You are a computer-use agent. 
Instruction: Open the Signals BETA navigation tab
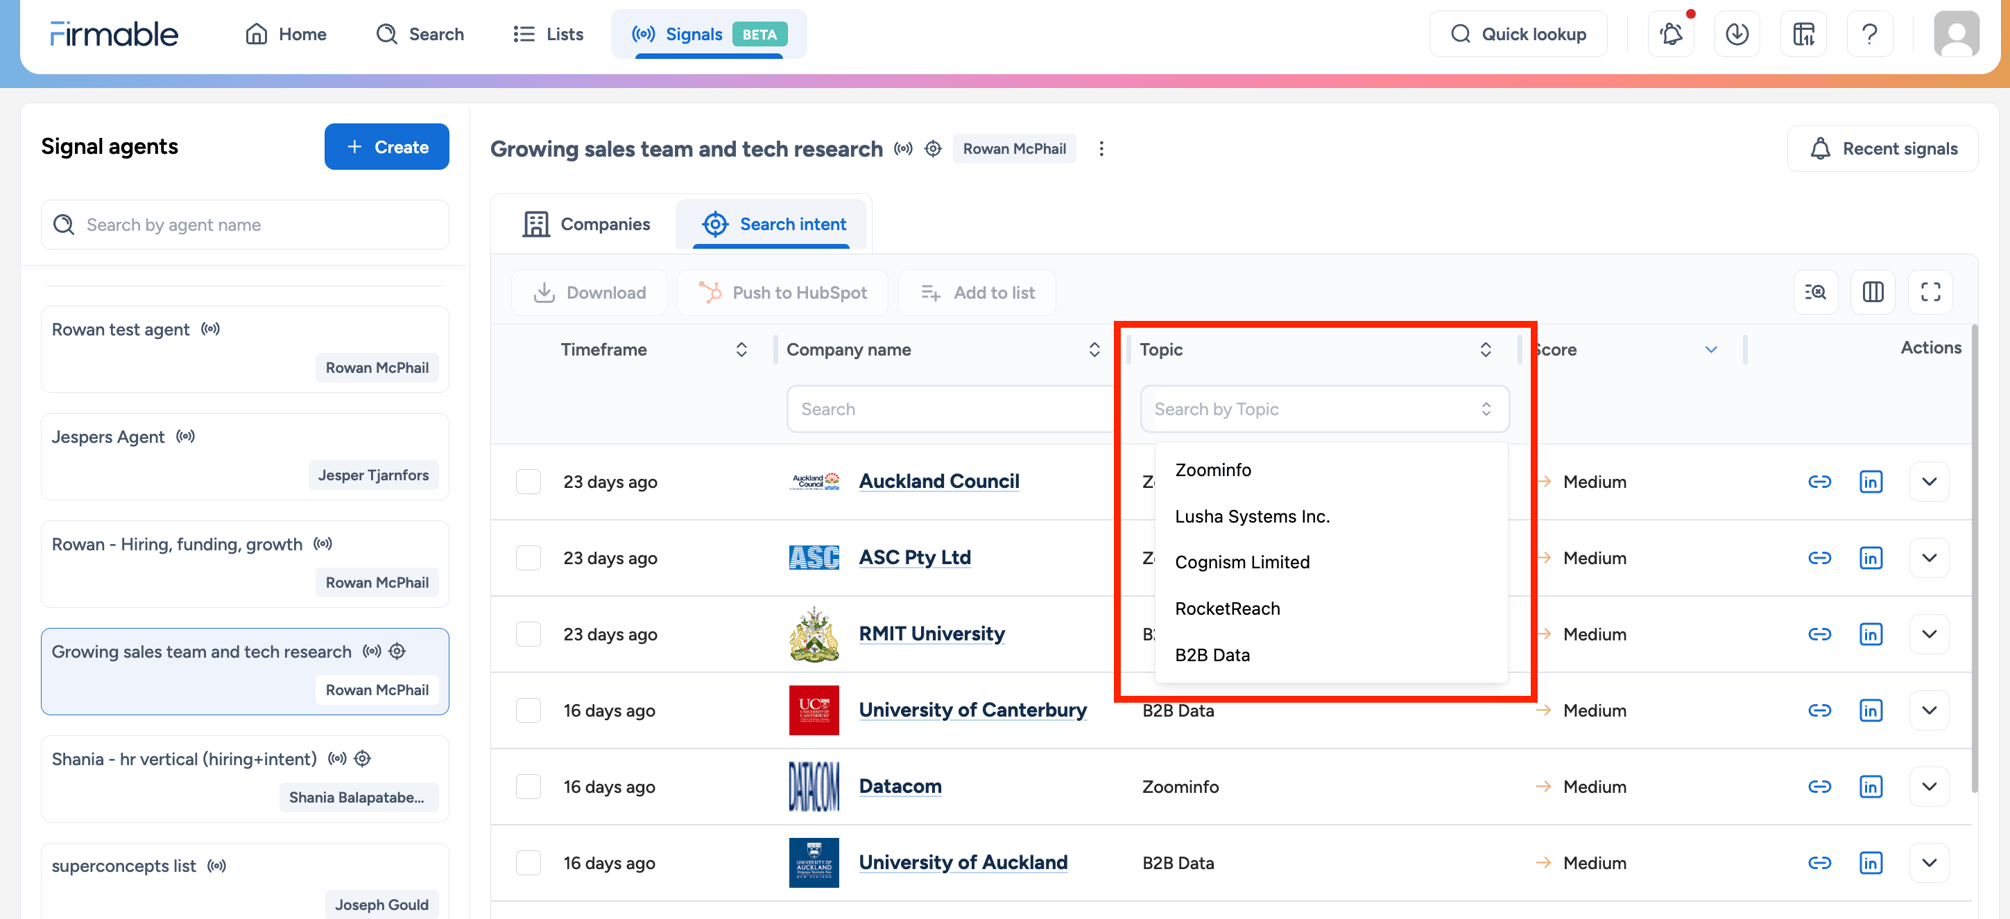(708, 34)
